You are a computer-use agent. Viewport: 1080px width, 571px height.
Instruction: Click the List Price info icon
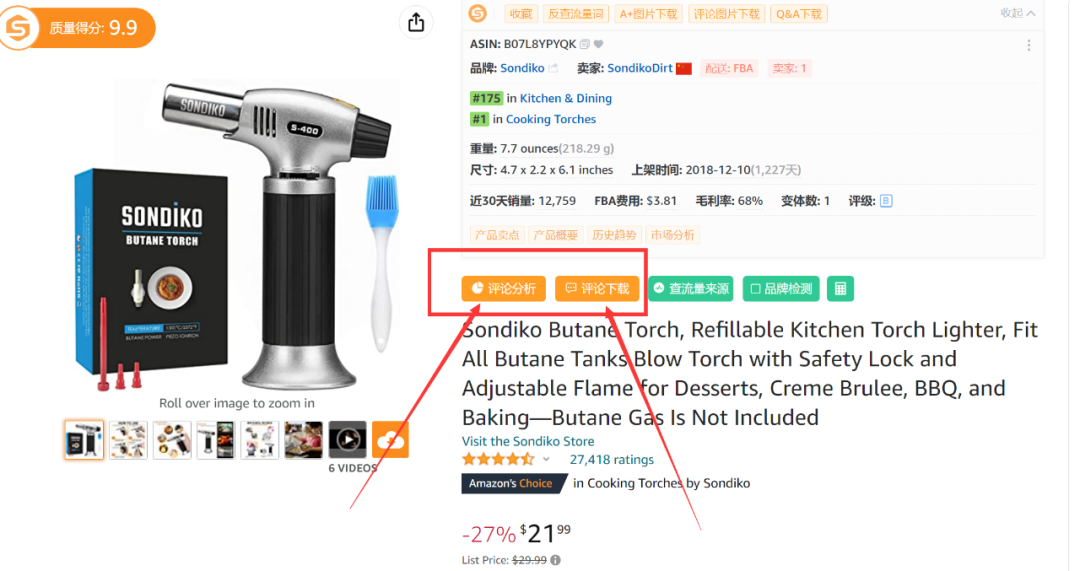point(555,560)
